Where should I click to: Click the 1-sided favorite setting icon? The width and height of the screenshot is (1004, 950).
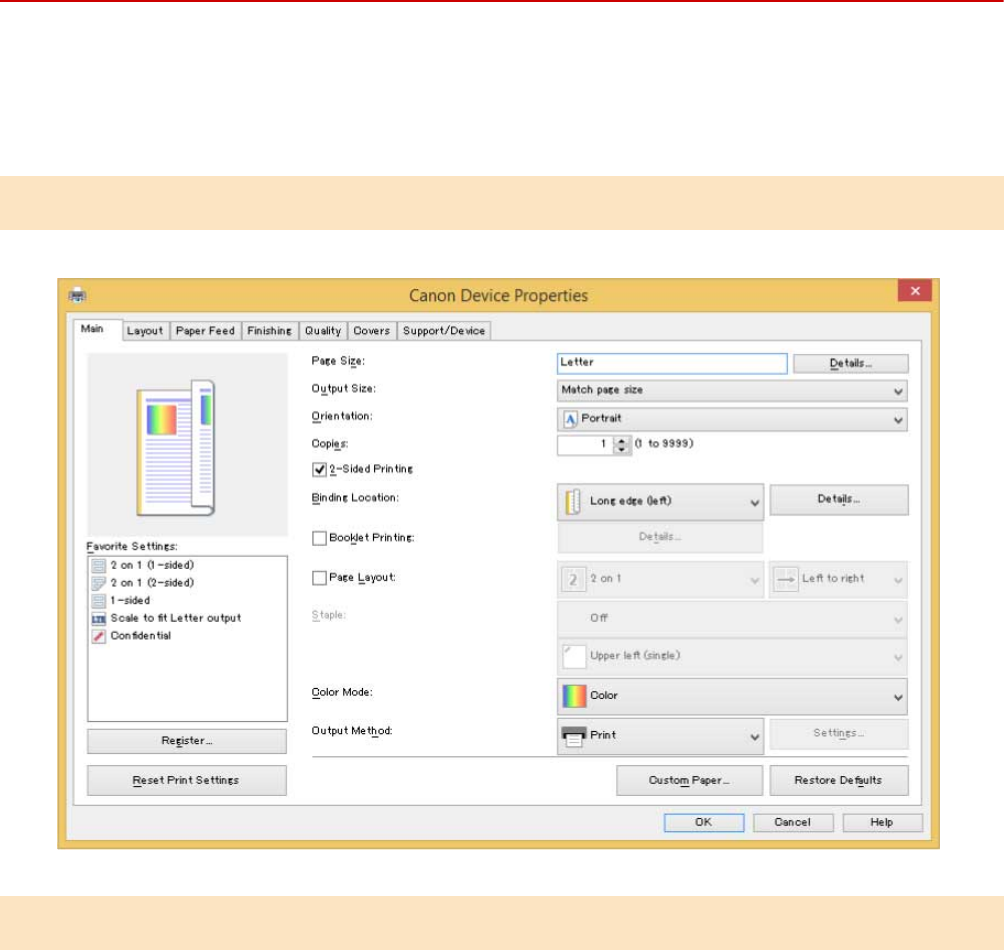coord(99,600)
